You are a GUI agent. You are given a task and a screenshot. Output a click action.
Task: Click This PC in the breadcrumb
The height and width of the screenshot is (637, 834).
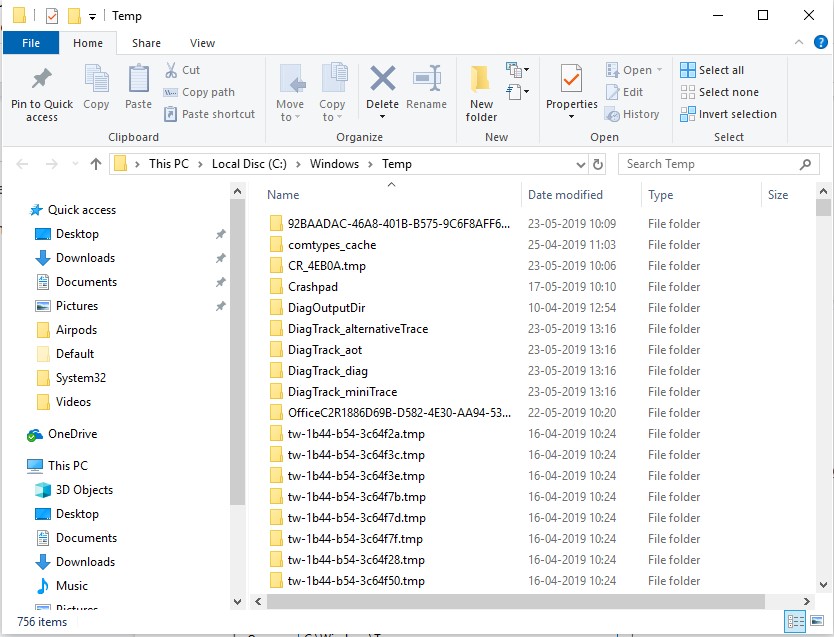(x=169, y=164)
